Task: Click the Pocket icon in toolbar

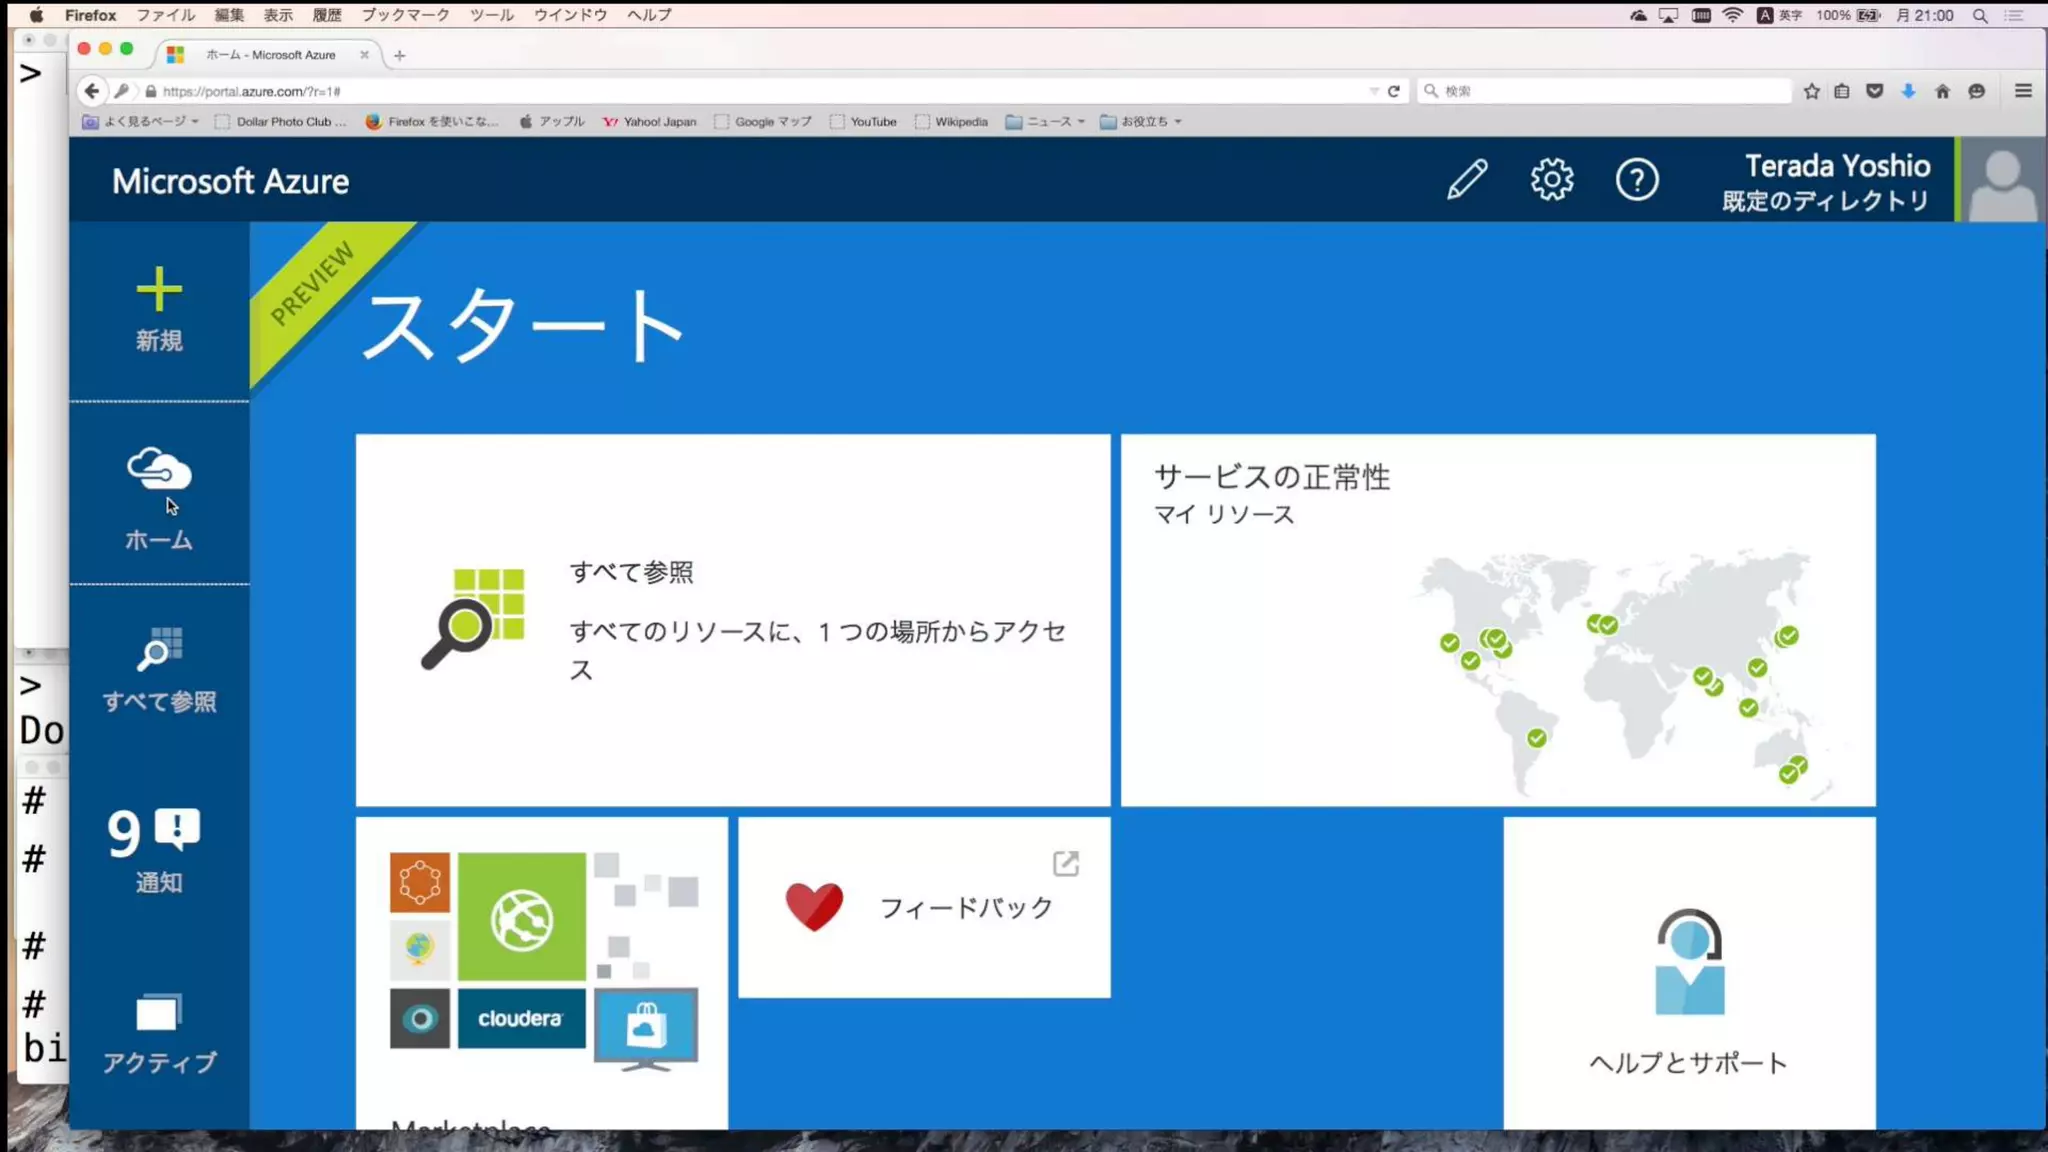Action: [1875, 91]
